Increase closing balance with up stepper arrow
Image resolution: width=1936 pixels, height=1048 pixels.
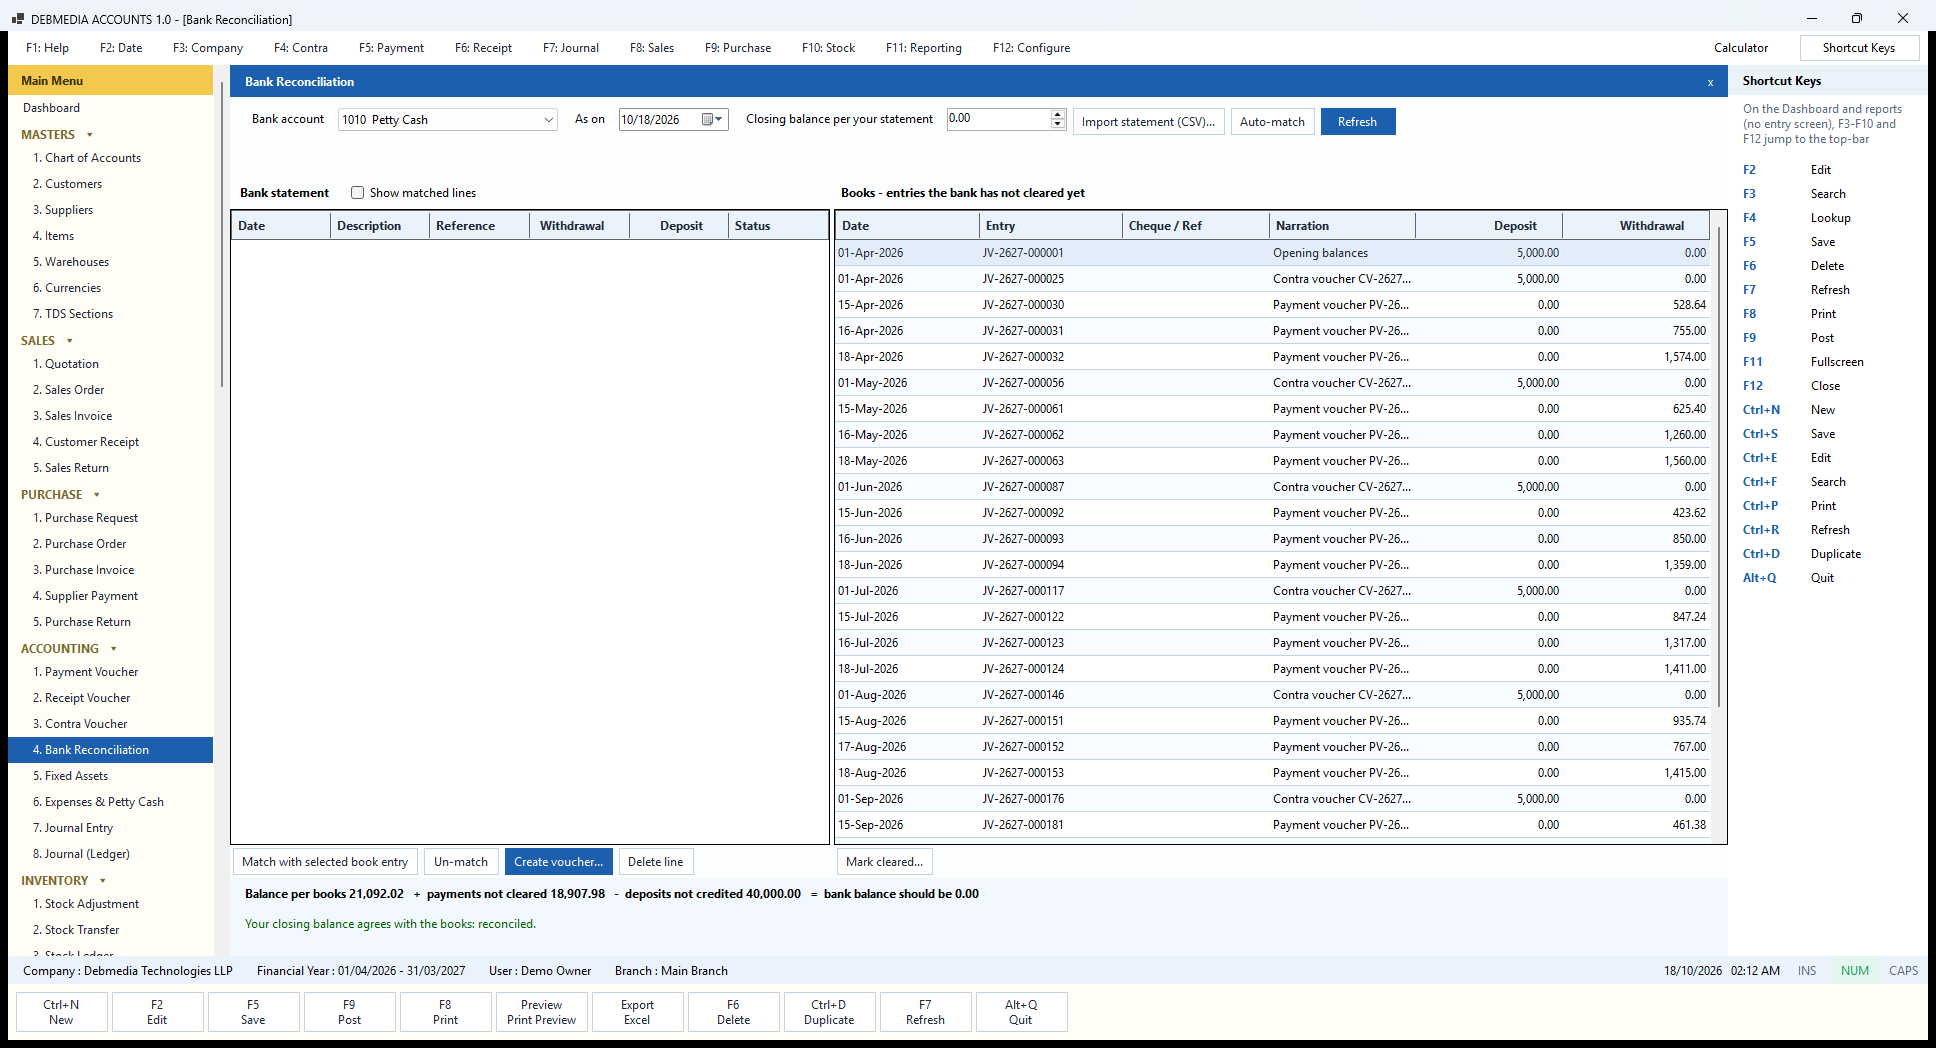pyautogui.click(x=1058, y=114)
